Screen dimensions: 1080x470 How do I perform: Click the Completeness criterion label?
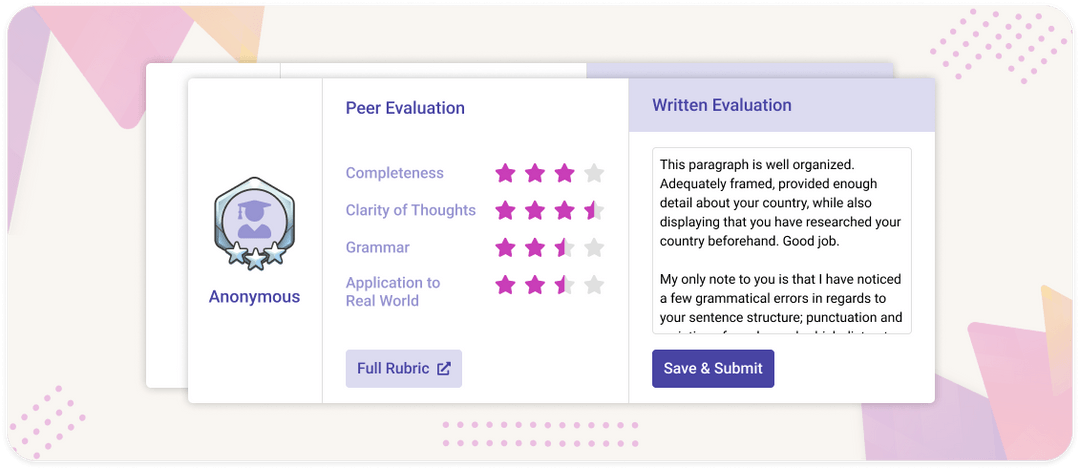click(x=394, y=173)
